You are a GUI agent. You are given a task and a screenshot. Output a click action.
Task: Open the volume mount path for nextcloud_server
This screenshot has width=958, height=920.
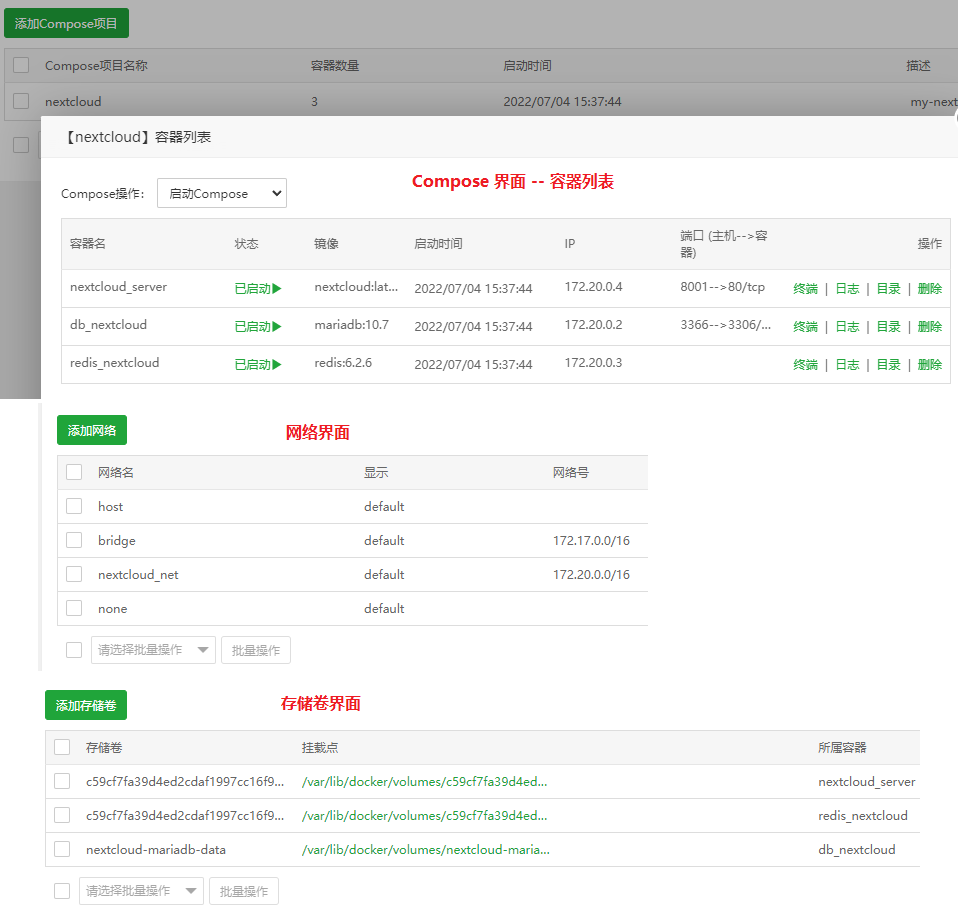(424, 781)
